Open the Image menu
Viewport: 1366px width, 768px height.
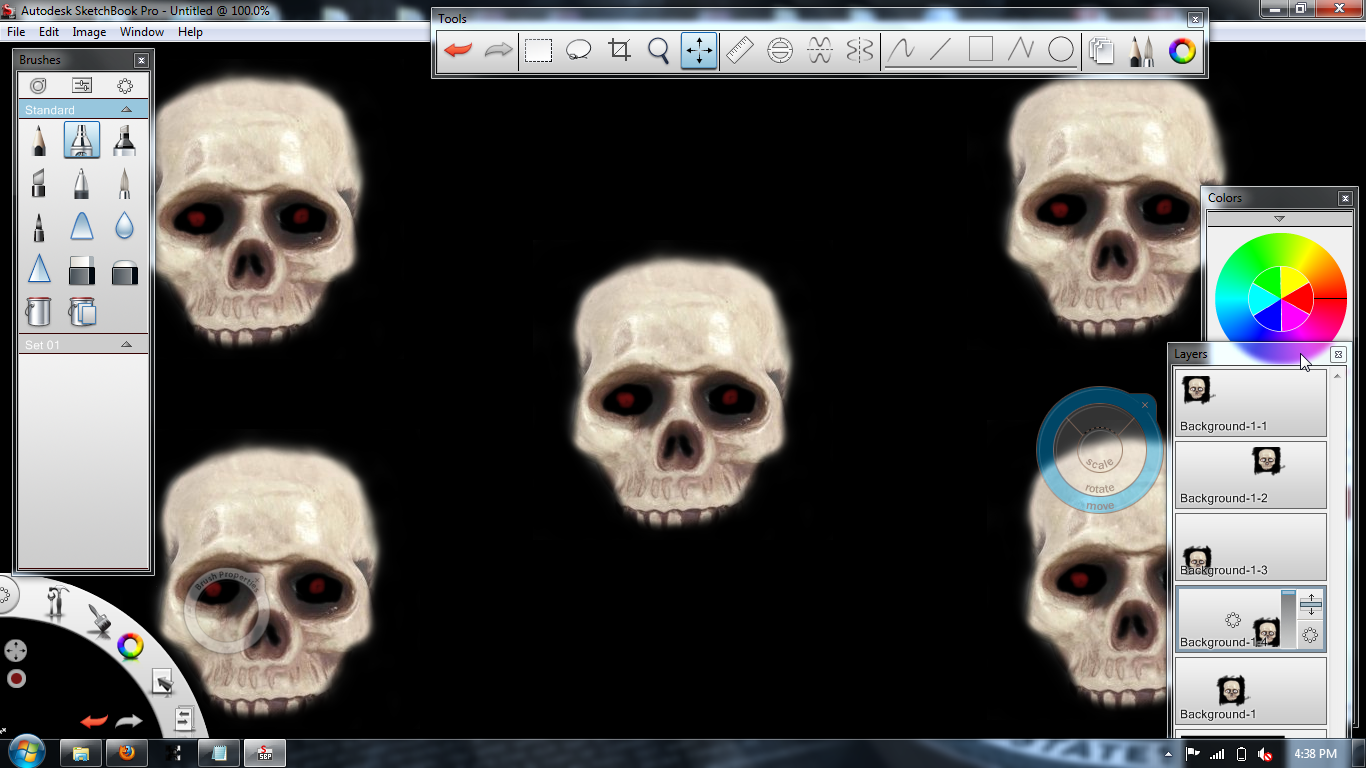pyautogui.click(x=89, y=32)
